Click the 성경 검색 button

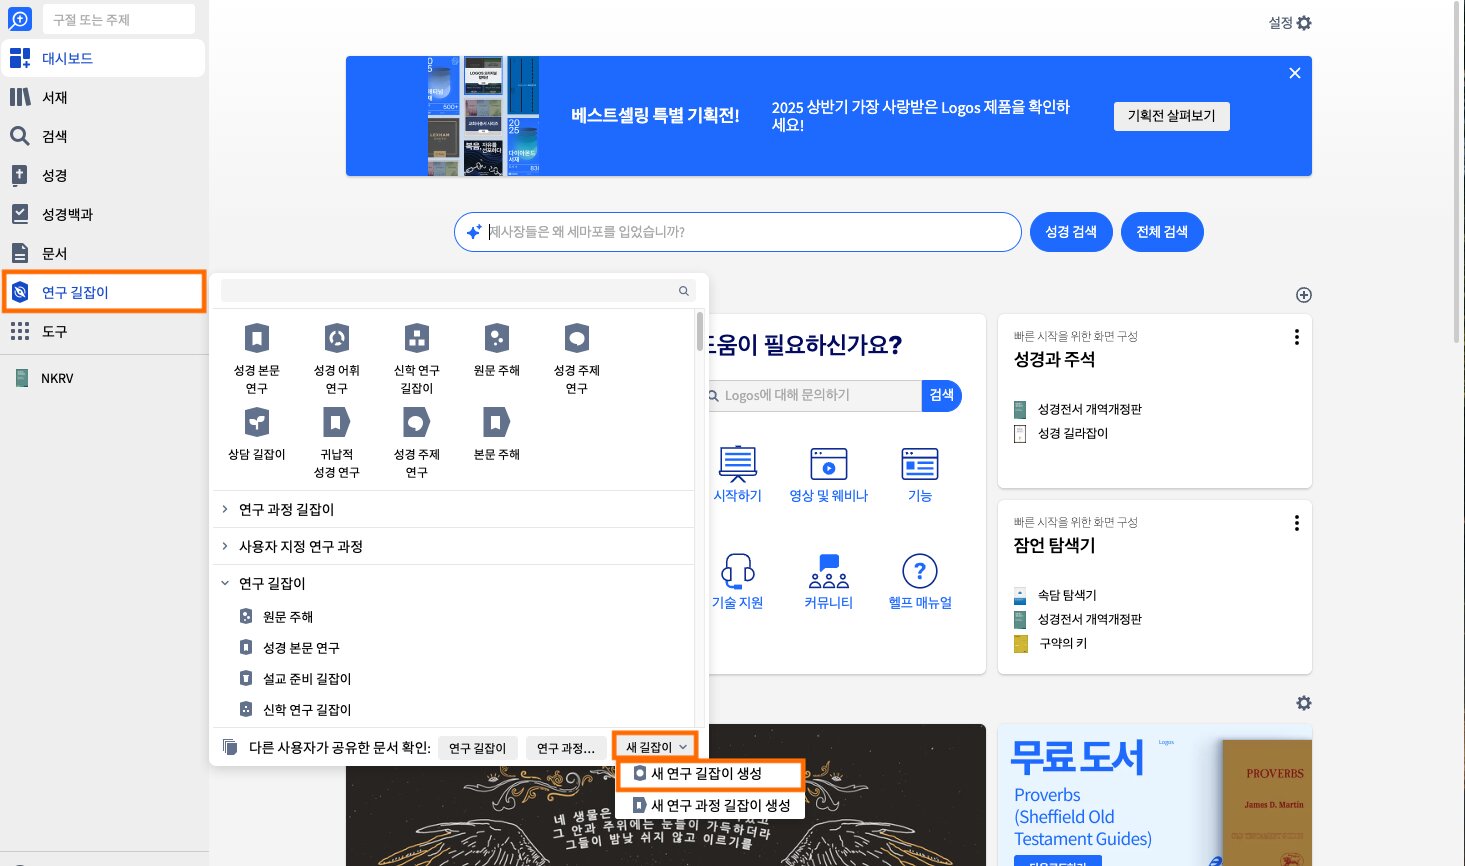[1071, 232]
